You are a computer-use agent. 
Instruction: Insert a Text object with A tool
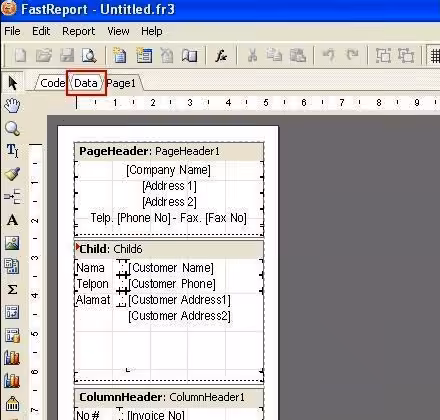point(12,220)
